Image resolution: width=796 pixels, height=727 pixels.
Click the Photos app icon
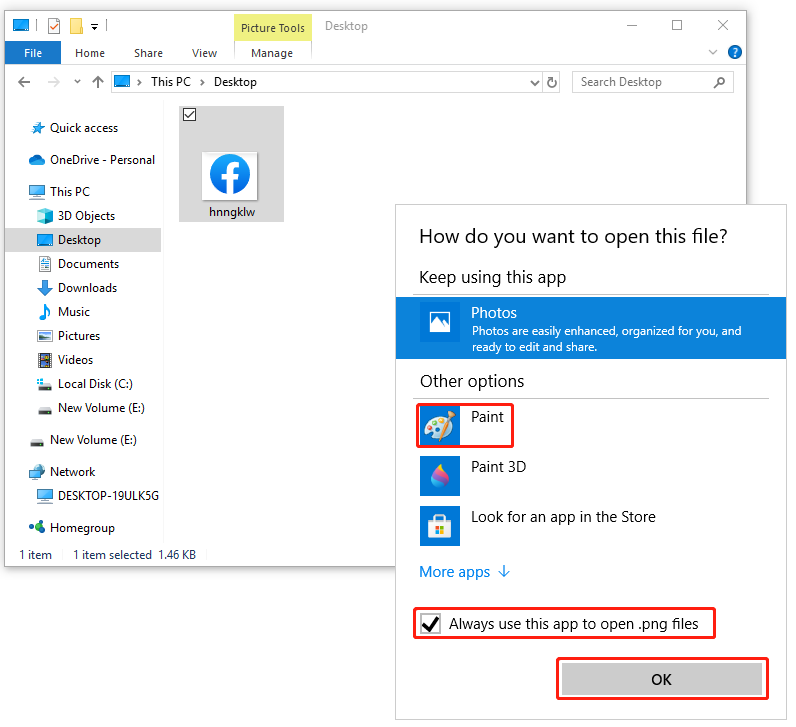440,322
